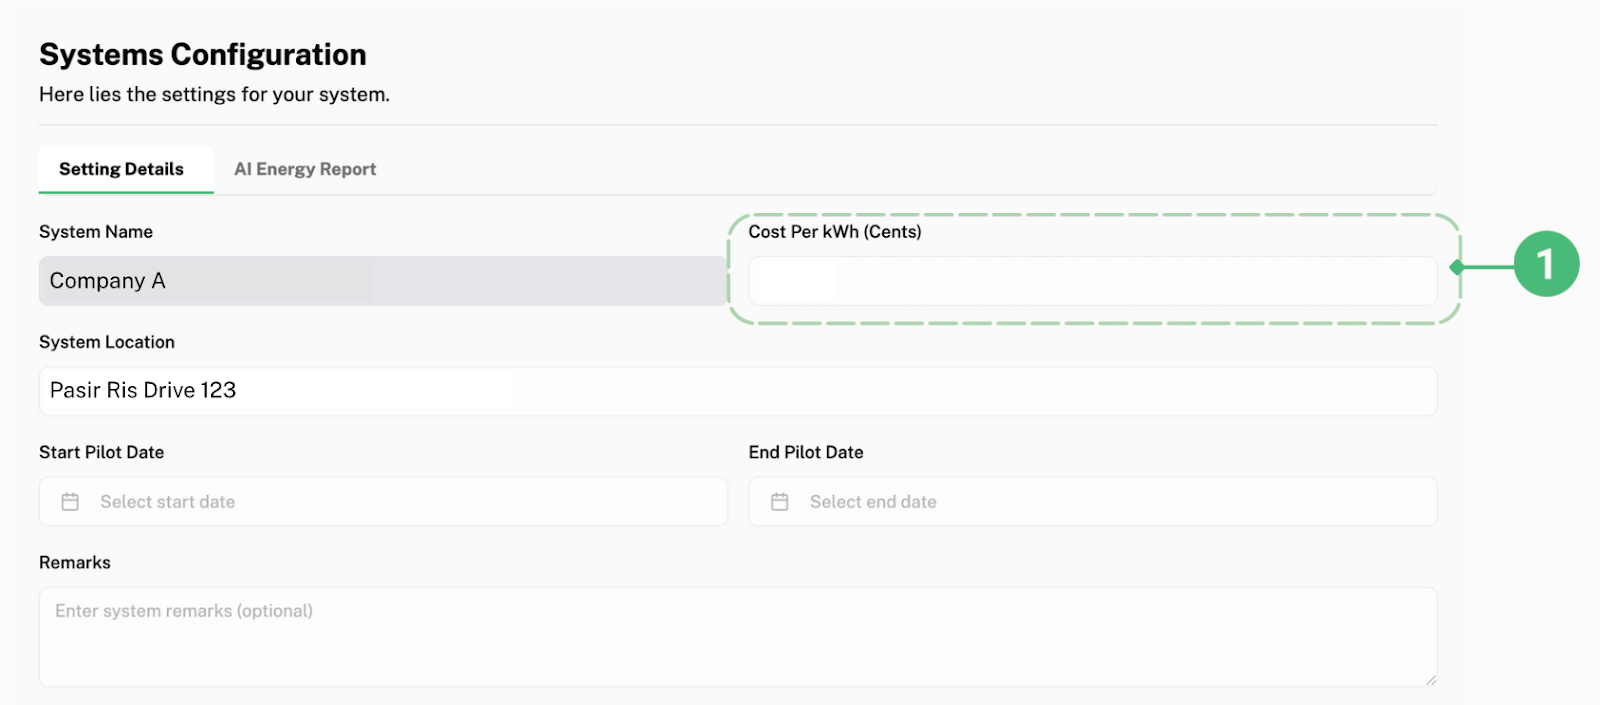
Task: Select the Setting Details tab
Action: pyautogui.click(x=121, y=169)
